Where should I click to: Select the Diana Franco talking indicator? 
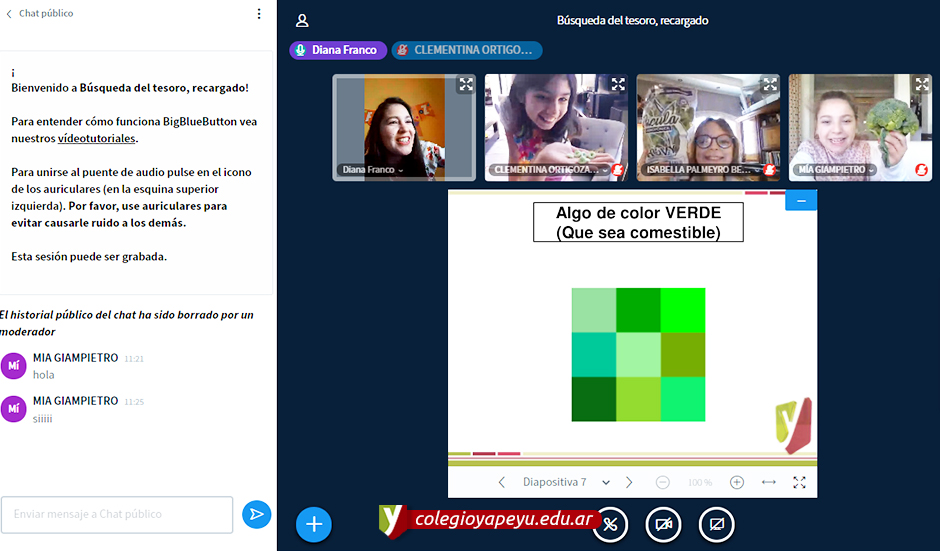click(x=338, y=50)
